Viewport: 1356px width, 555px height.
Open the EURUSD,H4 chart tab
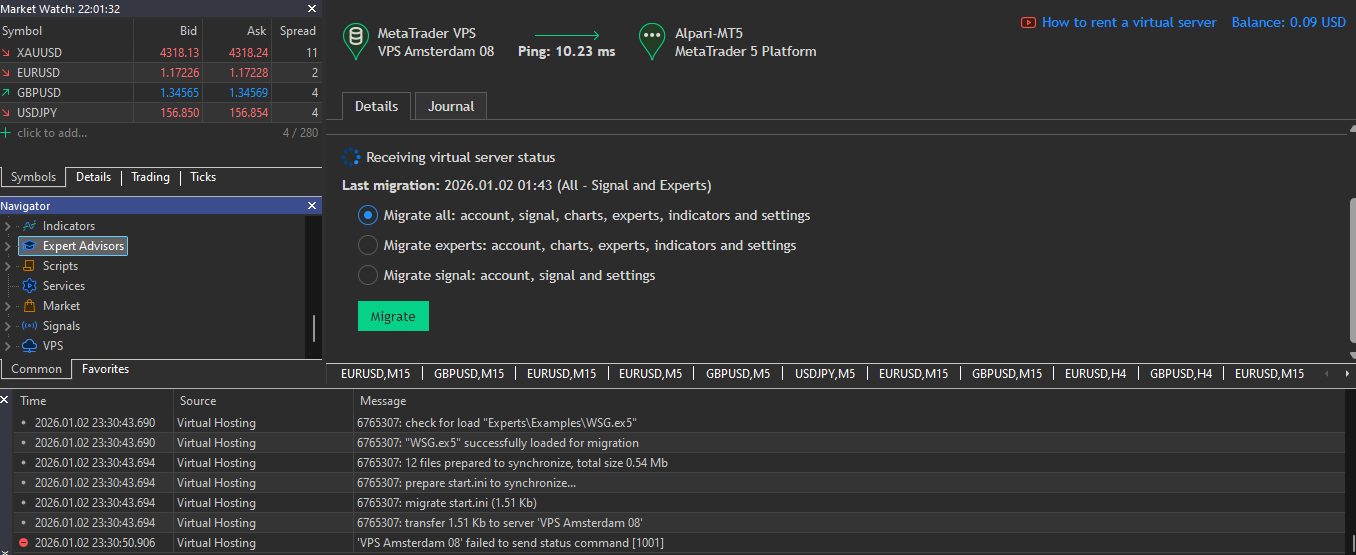point(1095,374)
